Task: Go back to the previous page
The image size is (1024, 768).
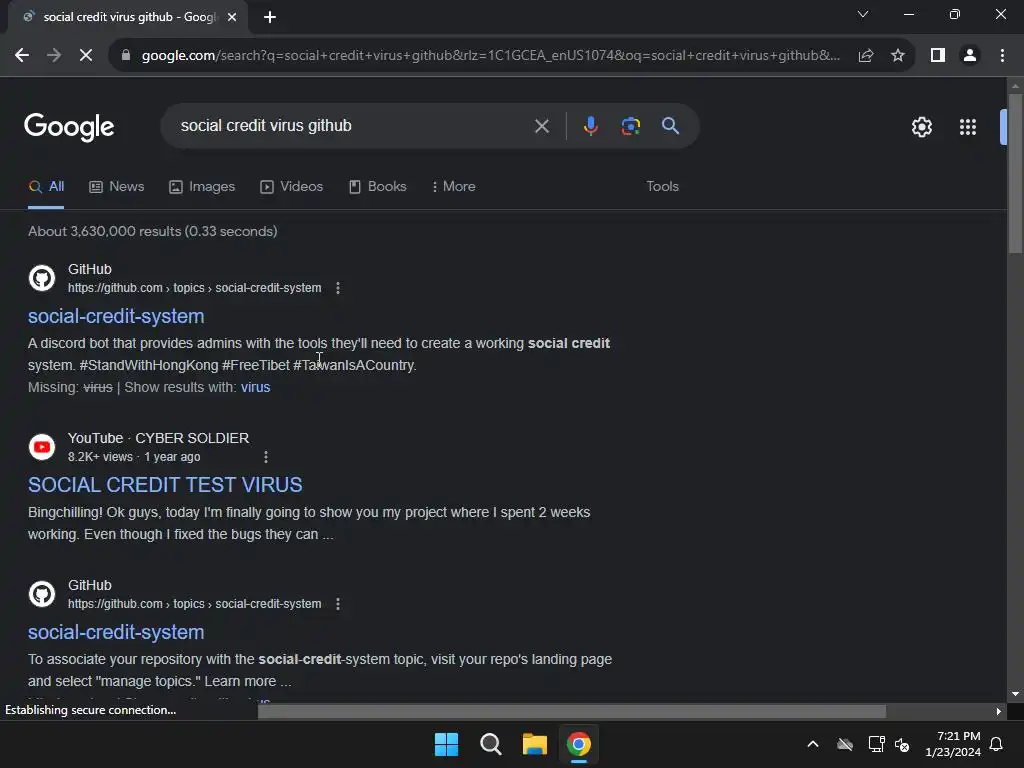Action: pos(22,56)
